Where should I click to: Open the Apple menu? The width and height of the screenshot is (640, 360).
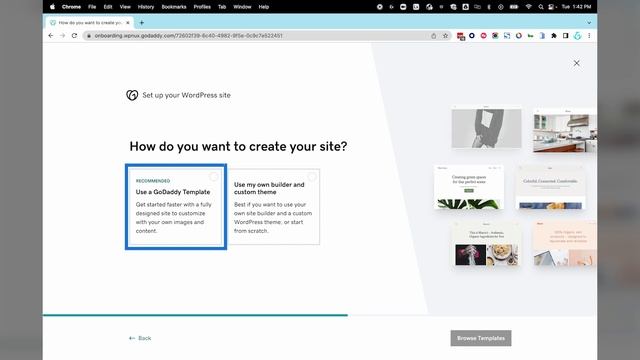(x=52, y=7)
